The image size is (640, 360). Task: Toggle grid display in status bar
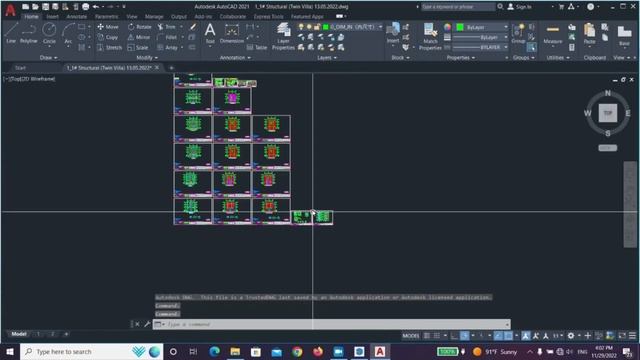(427, 336)
